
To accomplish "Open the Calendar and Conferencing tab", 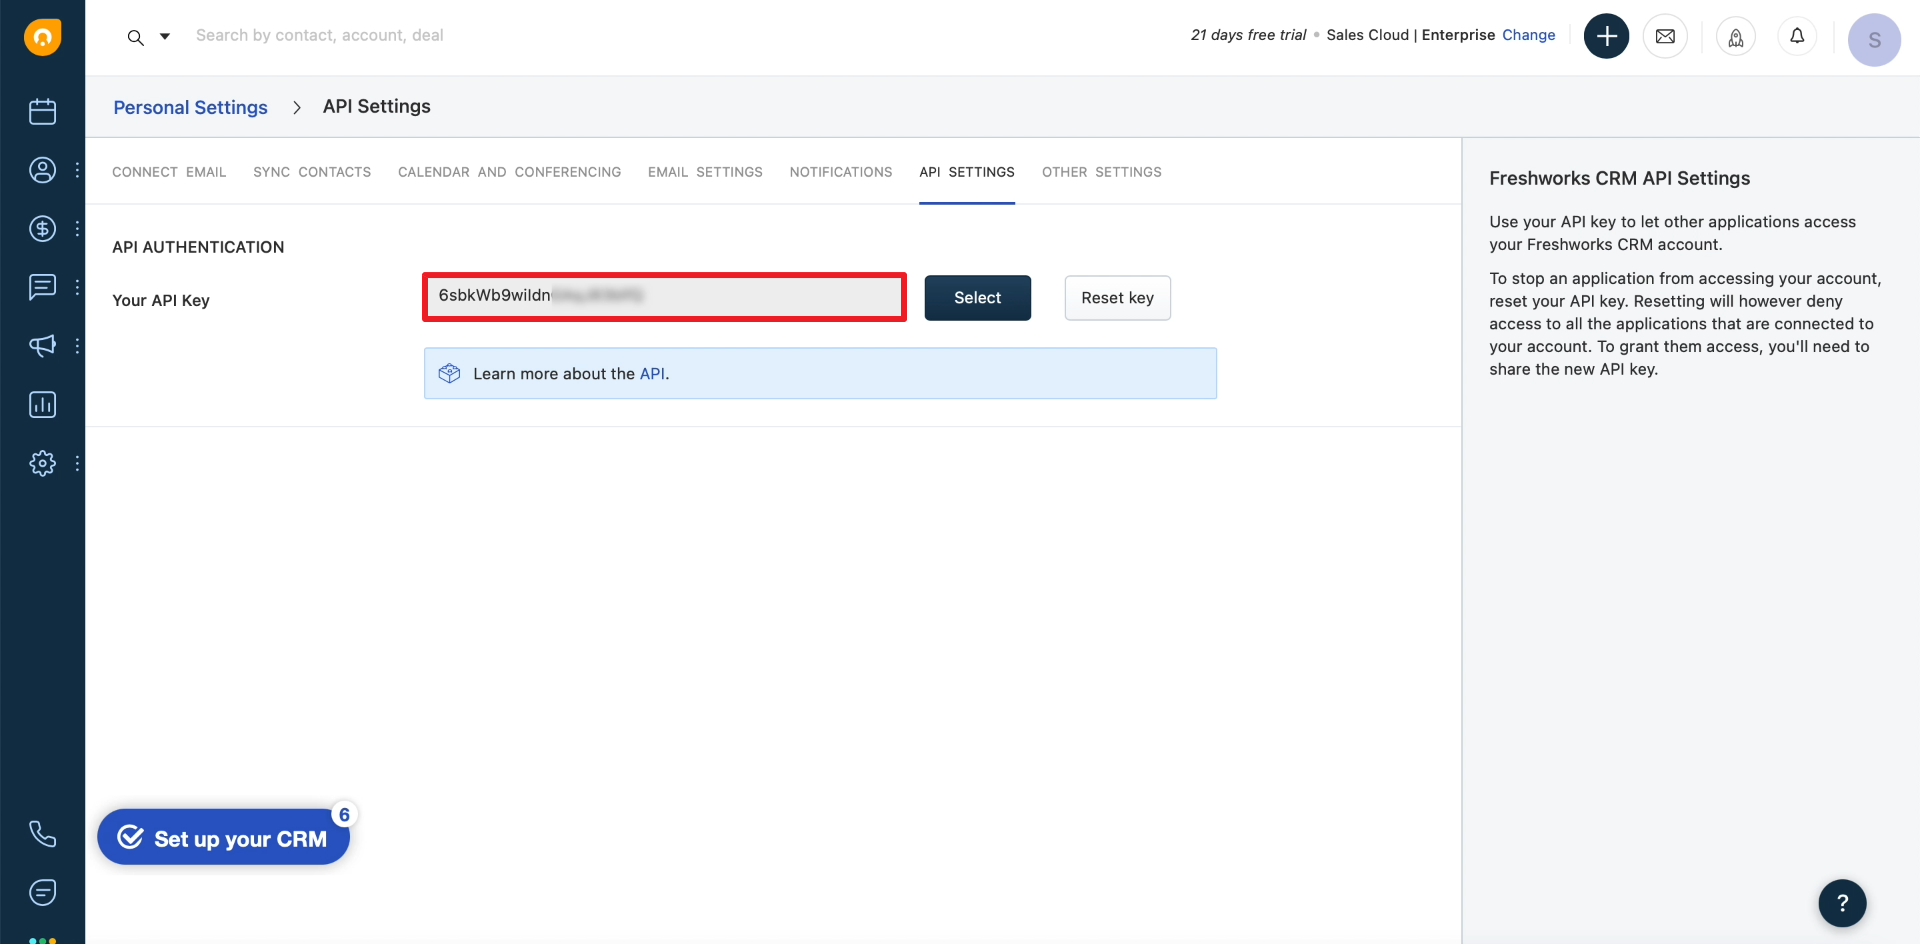I will (509, 172).
